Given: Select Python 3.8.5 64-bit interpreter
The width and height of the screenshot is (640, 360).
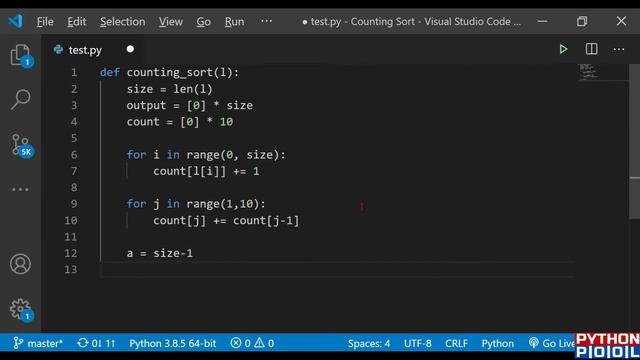Looking at the screenshot, I should (x=172, y=343).
